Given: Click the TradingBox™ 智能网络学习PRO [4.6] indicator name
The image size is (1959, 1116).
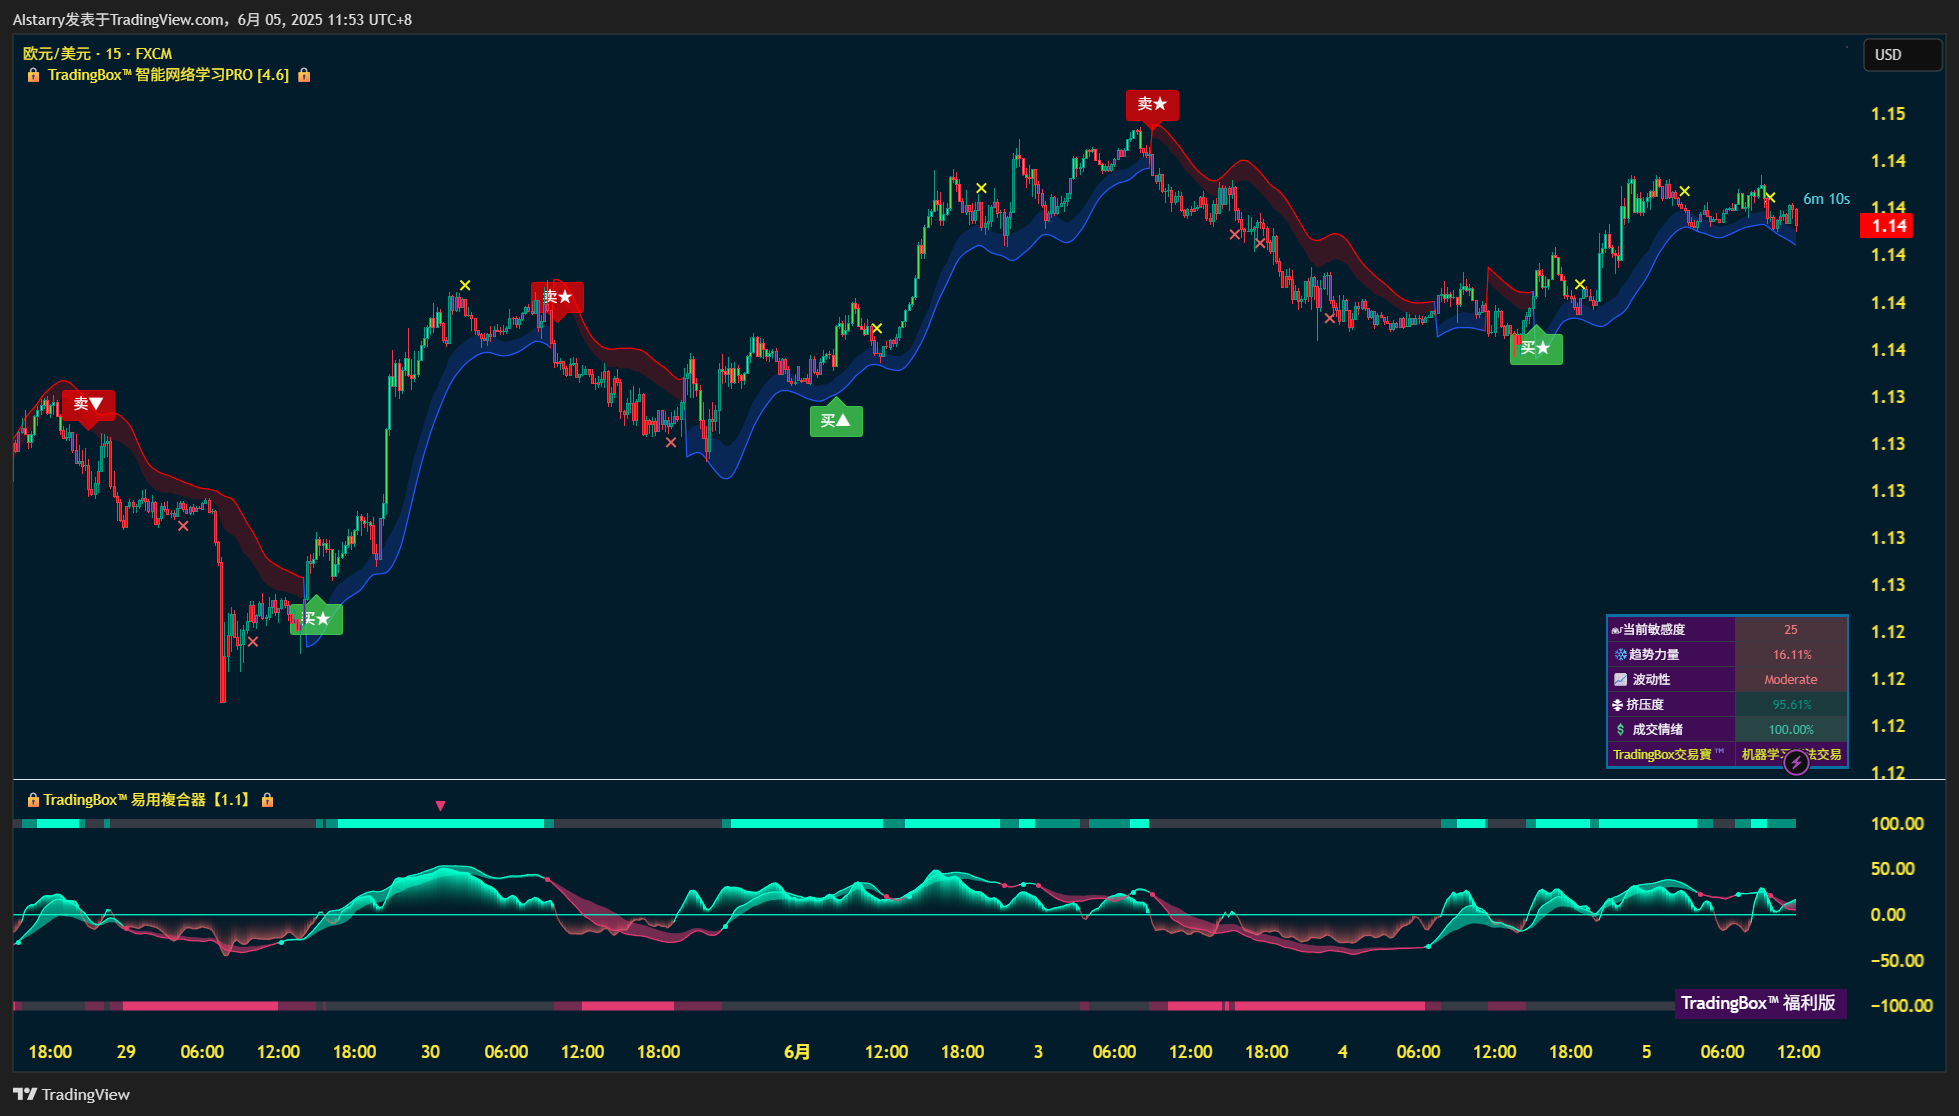Looking at the screenshot, I should point(168,75).
